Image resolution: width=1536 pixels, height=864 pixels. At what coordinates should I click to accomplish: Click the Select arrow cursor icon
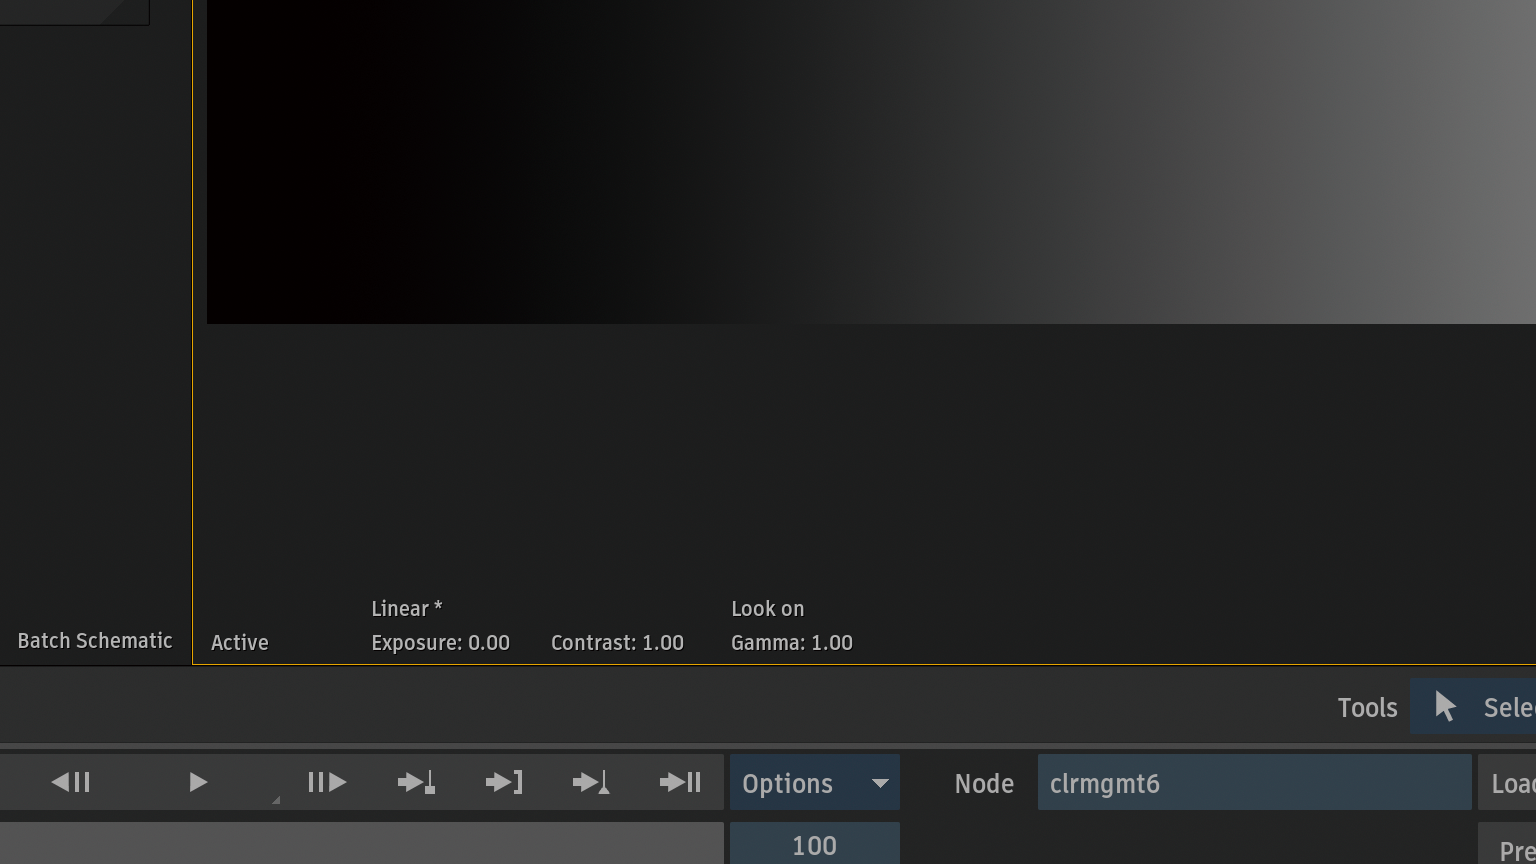pos(1445,707)
